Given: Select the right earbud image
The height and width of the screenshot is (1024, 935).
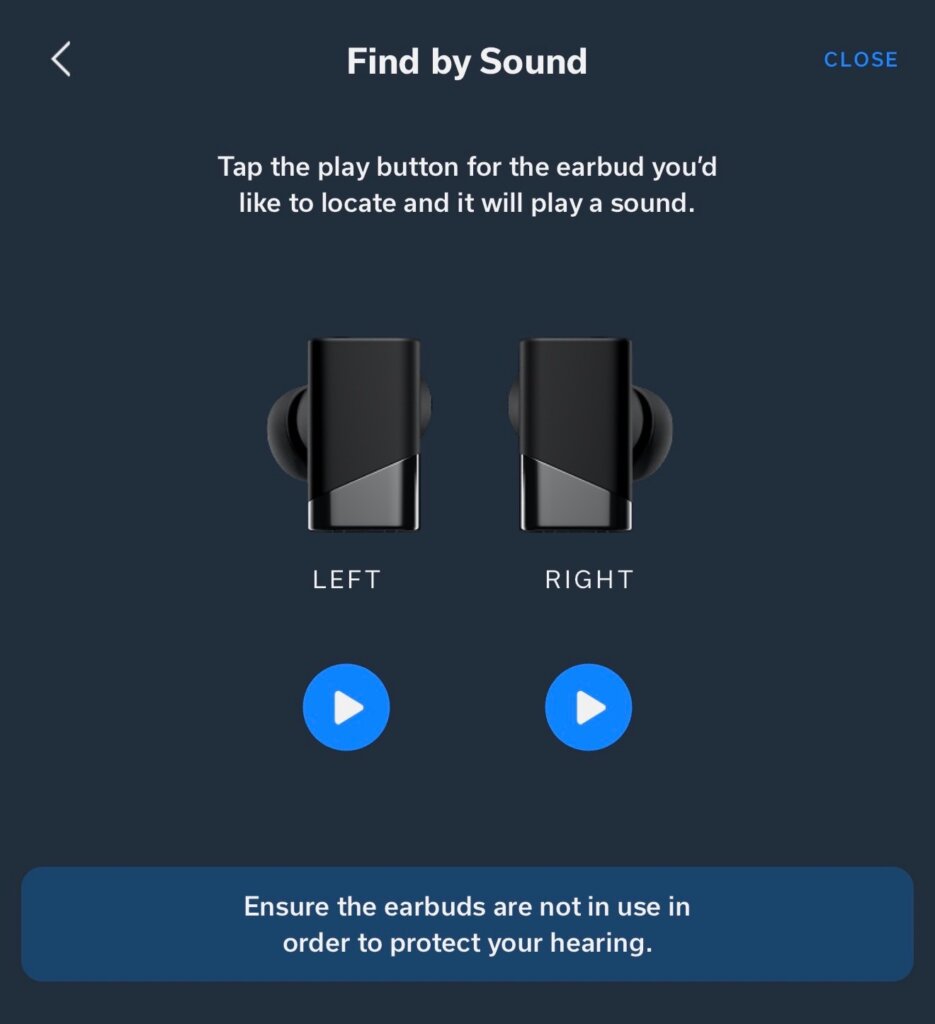Looking at the screenshot, I should click(x=590, y=434).
